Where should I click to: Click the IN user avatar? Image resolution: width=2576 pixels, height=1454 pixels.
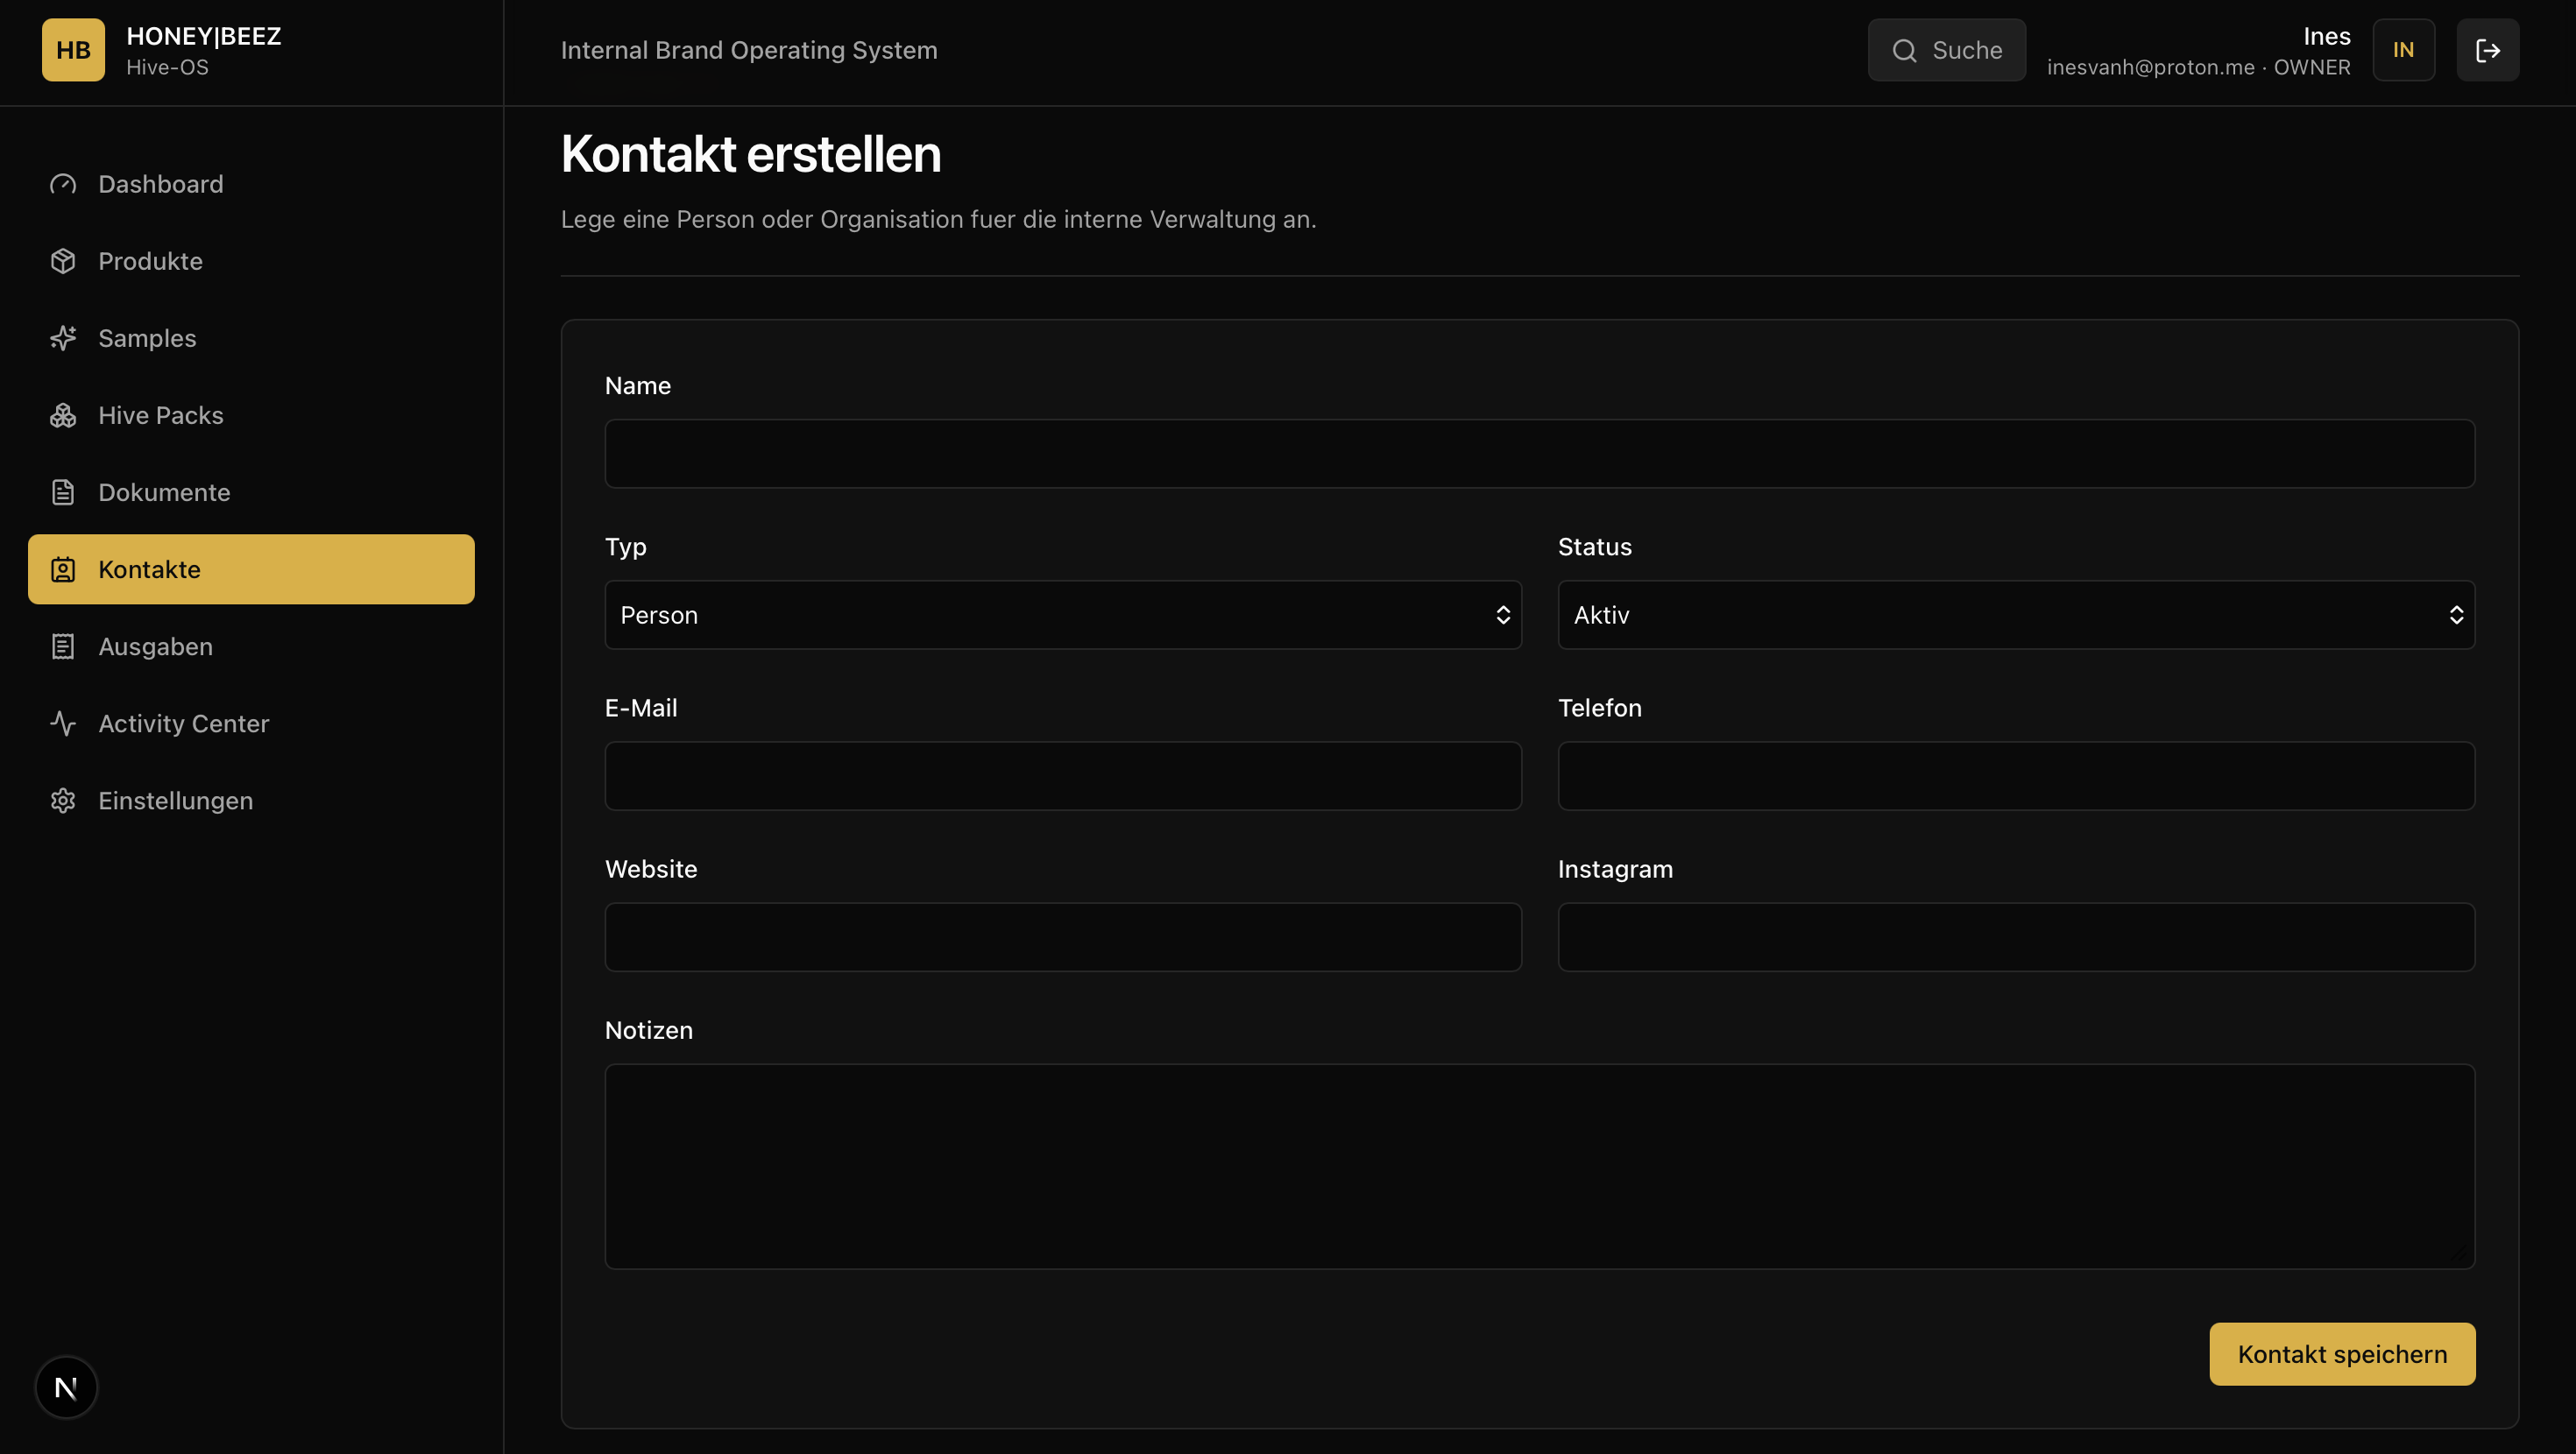(x=2404, y=50)
